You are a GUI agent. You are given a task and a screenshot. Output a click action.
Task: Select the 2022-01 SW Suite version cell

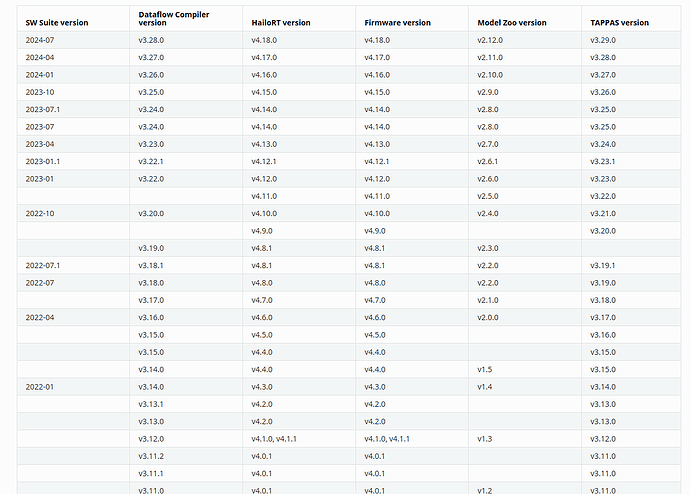click(39, 386)
